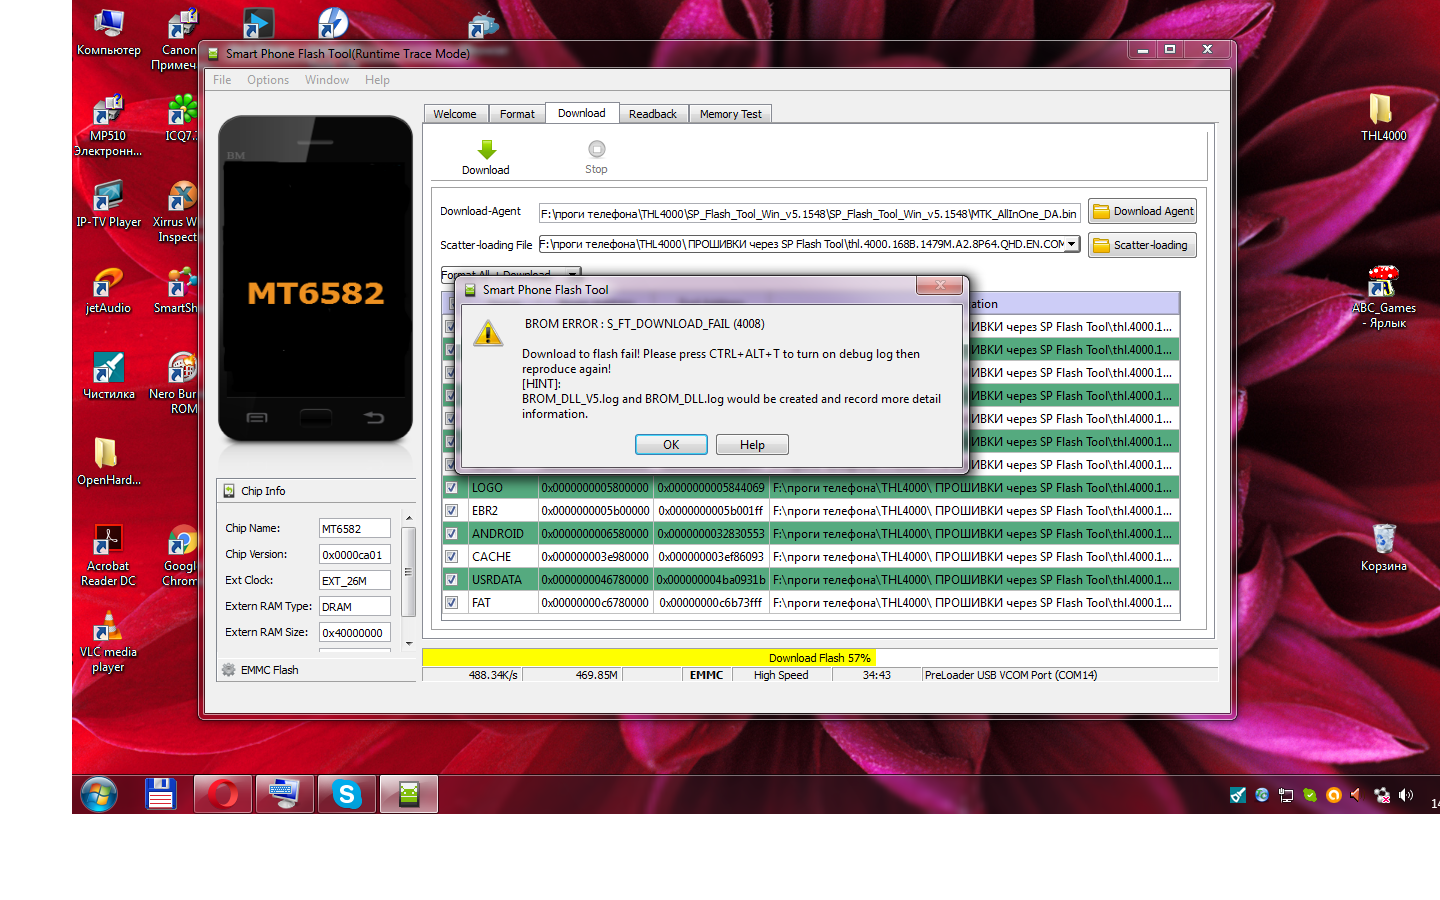Screen dimensions: 1440x900
Task: Click Help in the error dialog
Action: 752,445
